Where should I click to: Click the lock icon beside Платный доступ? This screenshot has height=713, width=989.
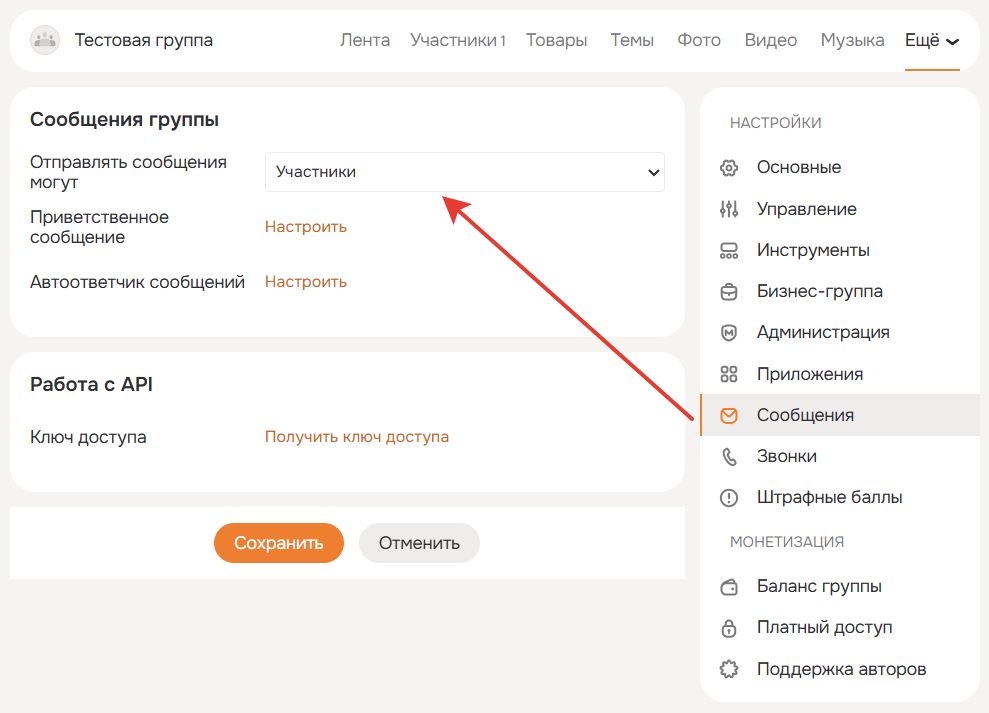[x=729, y=628]
